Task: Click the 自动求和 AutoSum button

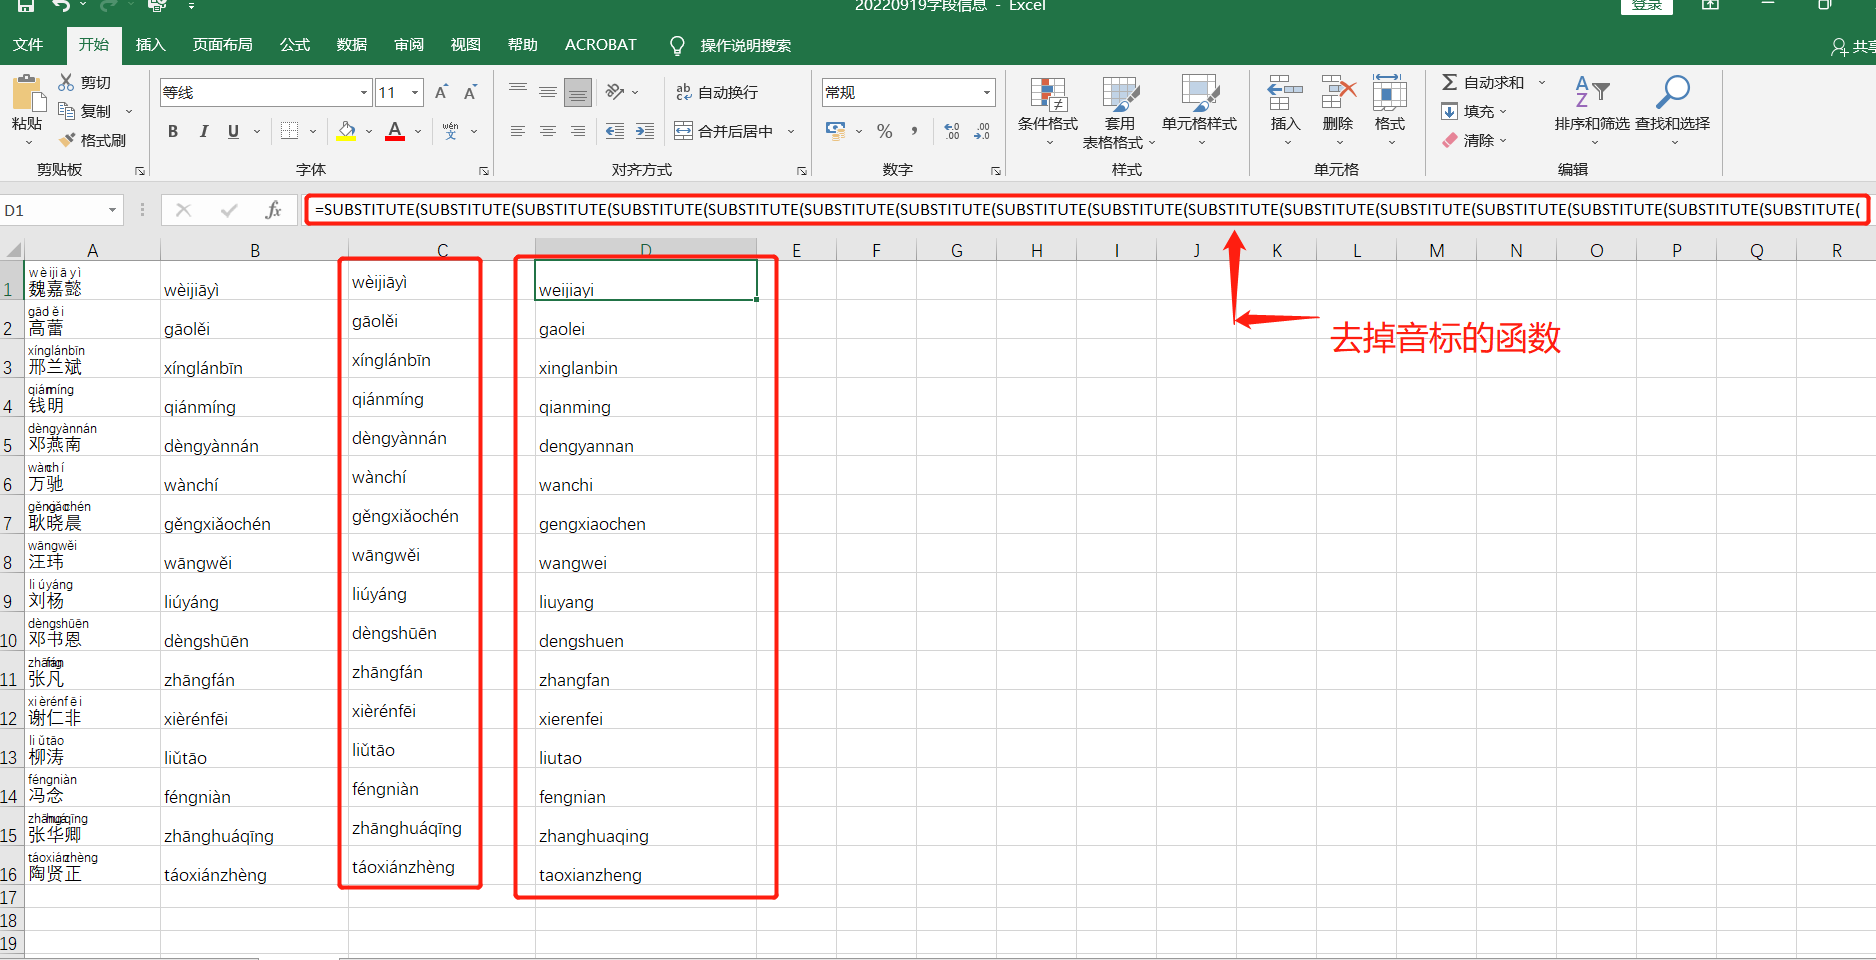Action: point(1483,82)
